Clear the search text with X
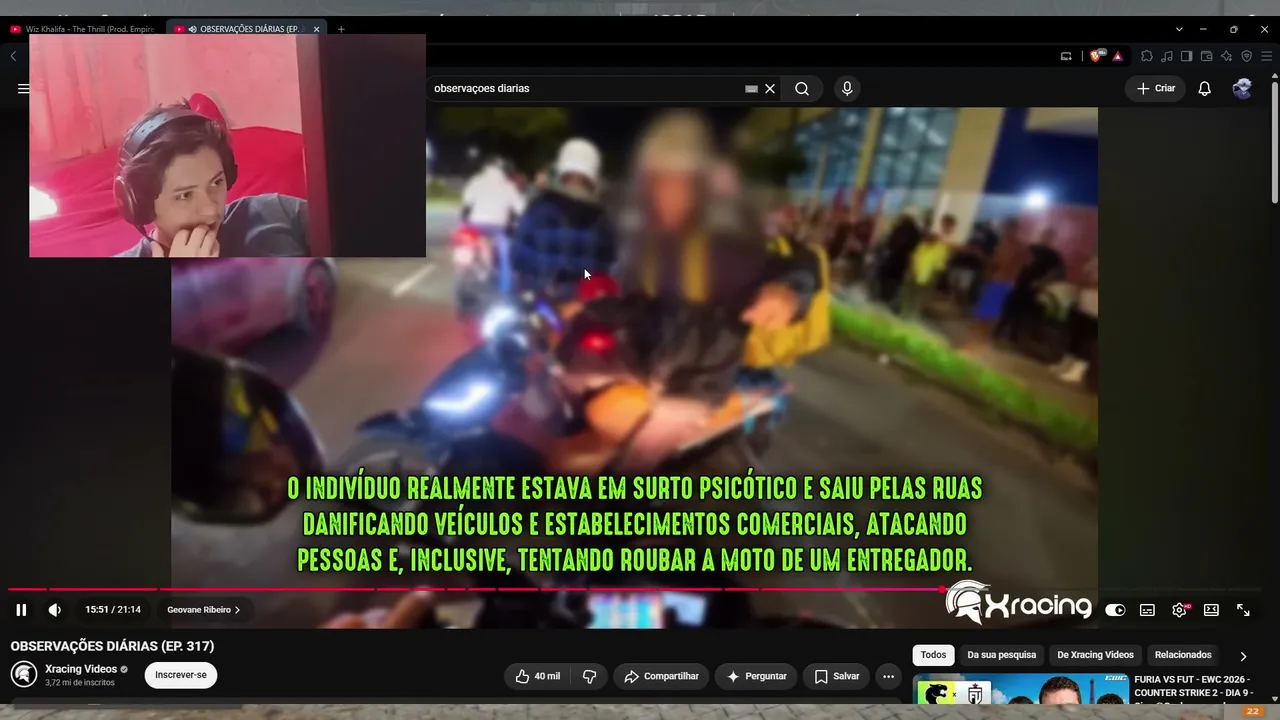The height and width of the screenshot is (720, 1280). tap(770, 88)
